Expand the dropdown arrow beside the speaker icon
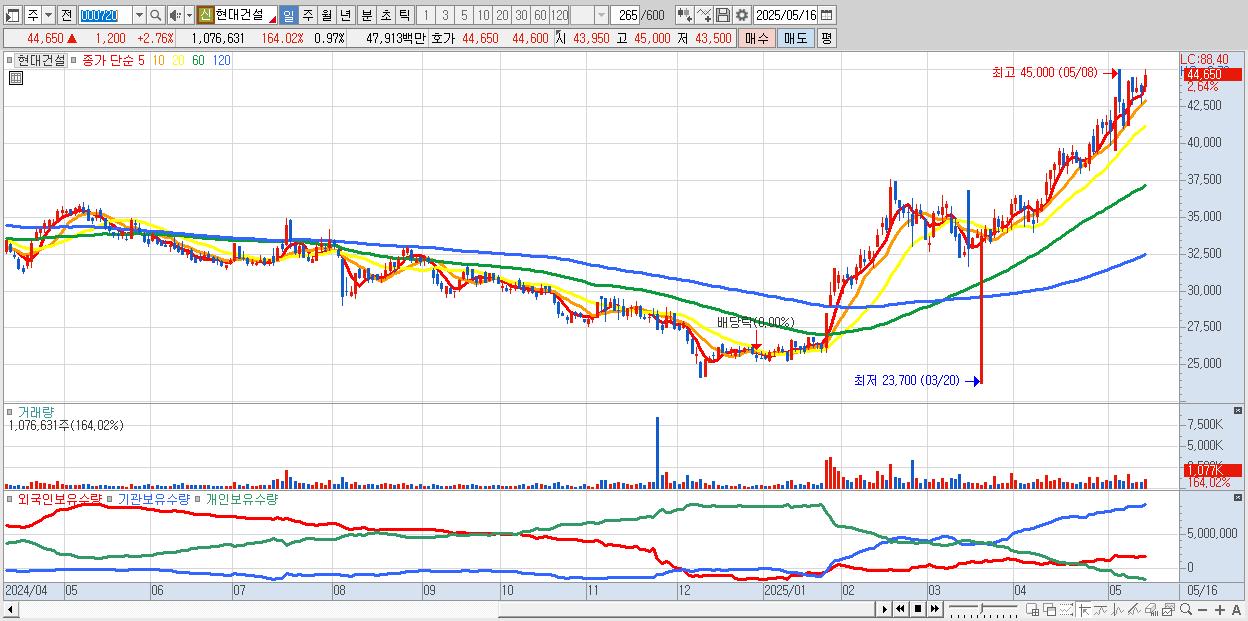 pos(189,15)
